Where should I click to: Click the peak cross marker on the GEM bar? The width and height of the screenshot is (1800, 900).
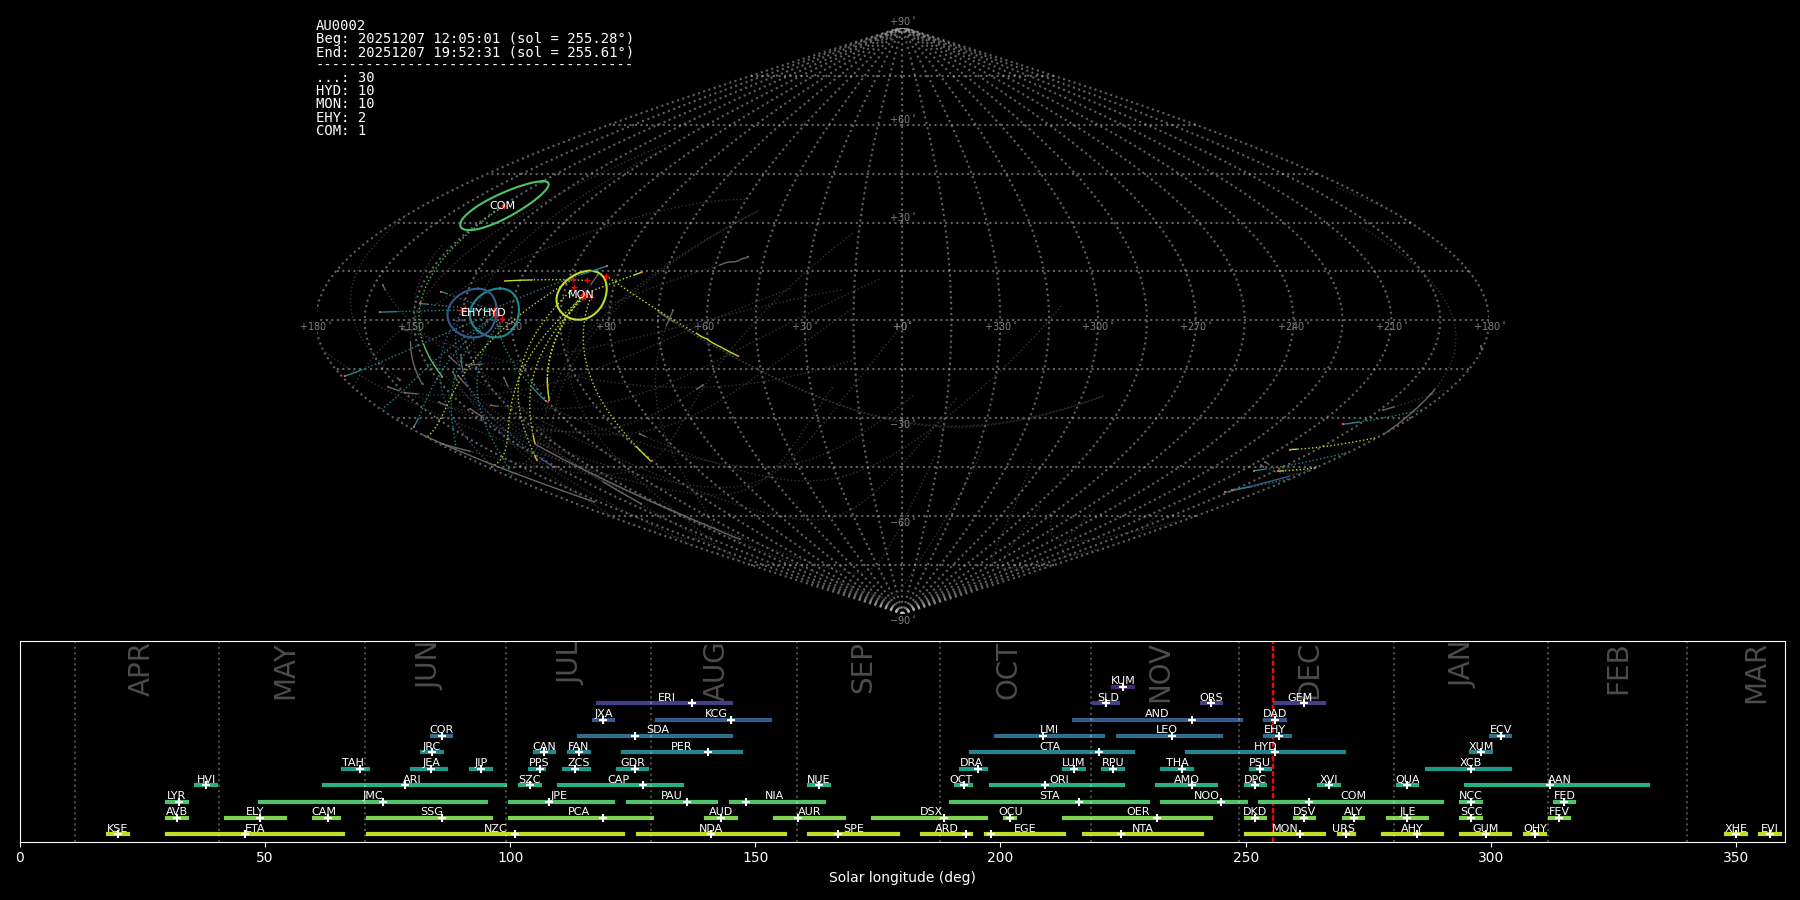pos(1303,703)
